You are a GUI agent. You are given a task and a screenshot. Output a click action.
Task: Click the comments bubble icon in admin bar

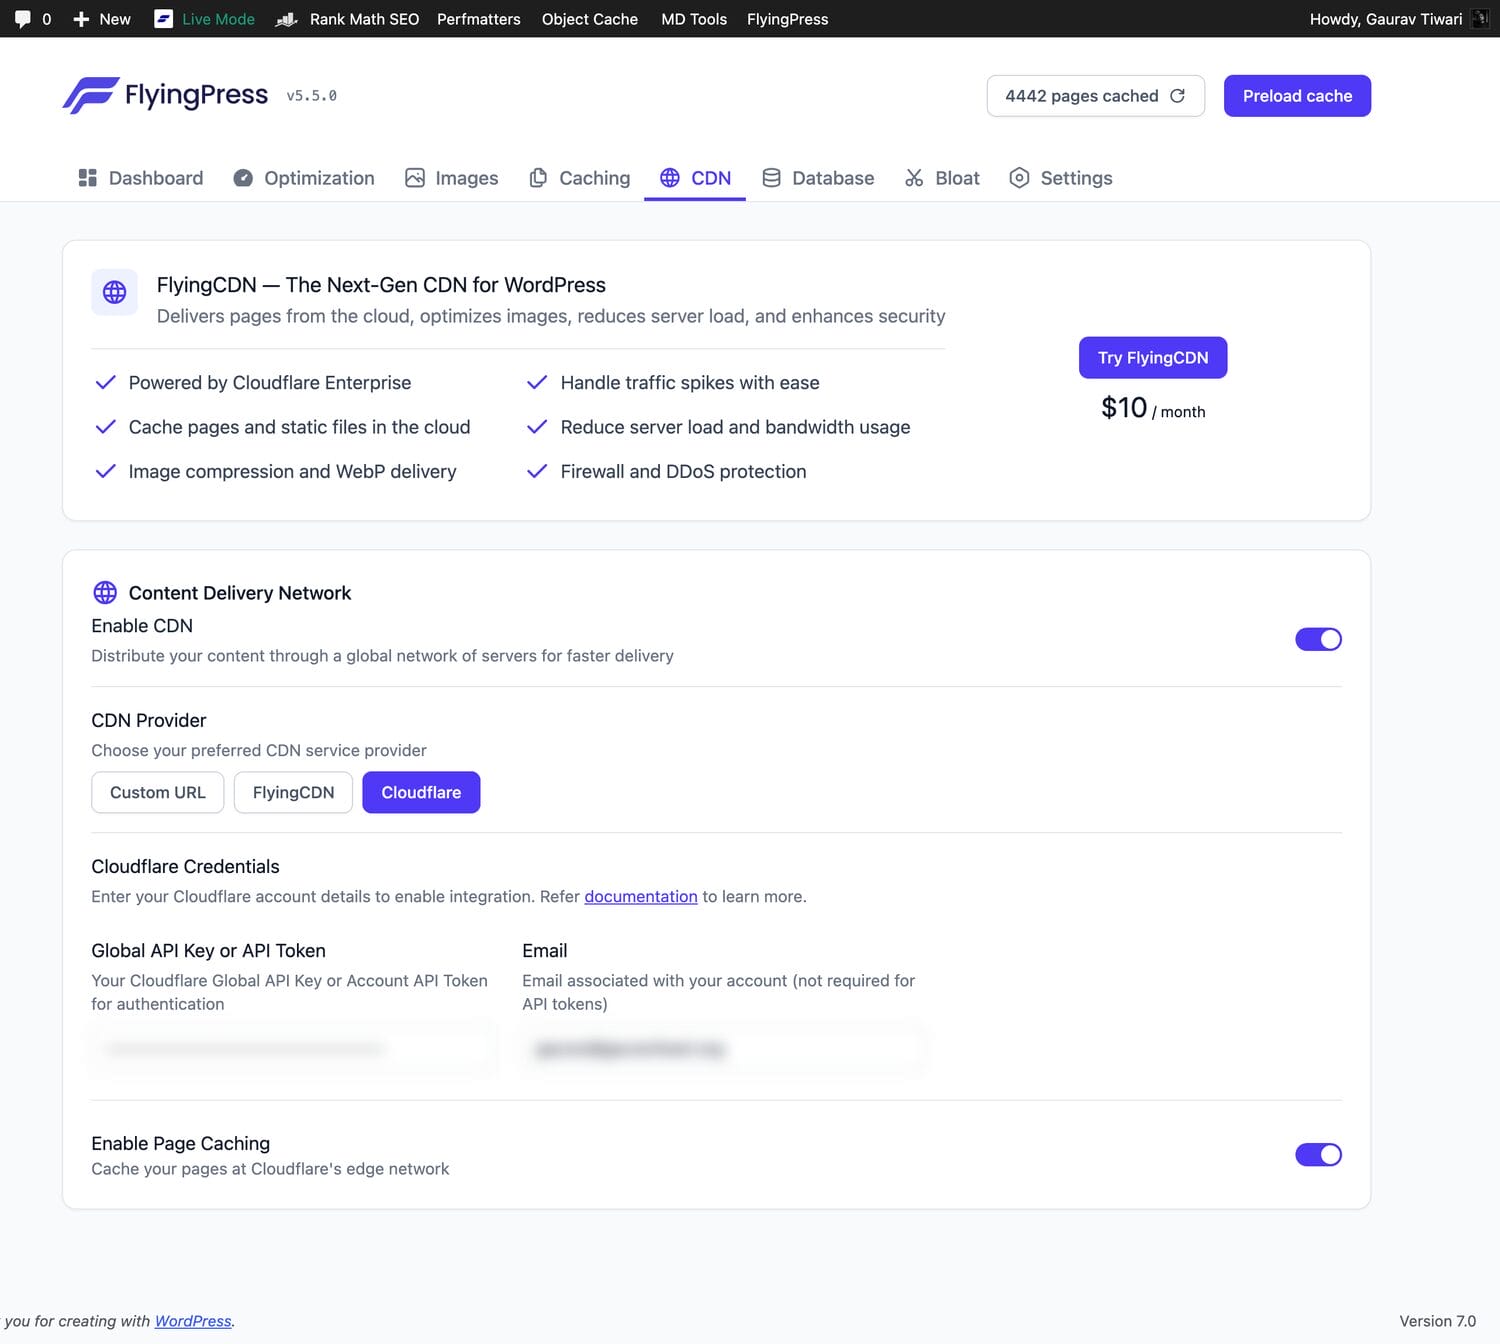point(23,19)
